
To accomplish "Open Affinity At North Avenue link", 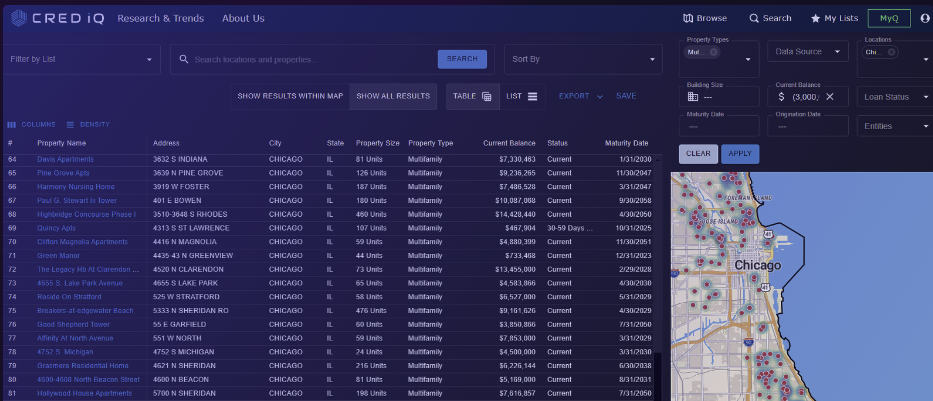I will 75,338.
